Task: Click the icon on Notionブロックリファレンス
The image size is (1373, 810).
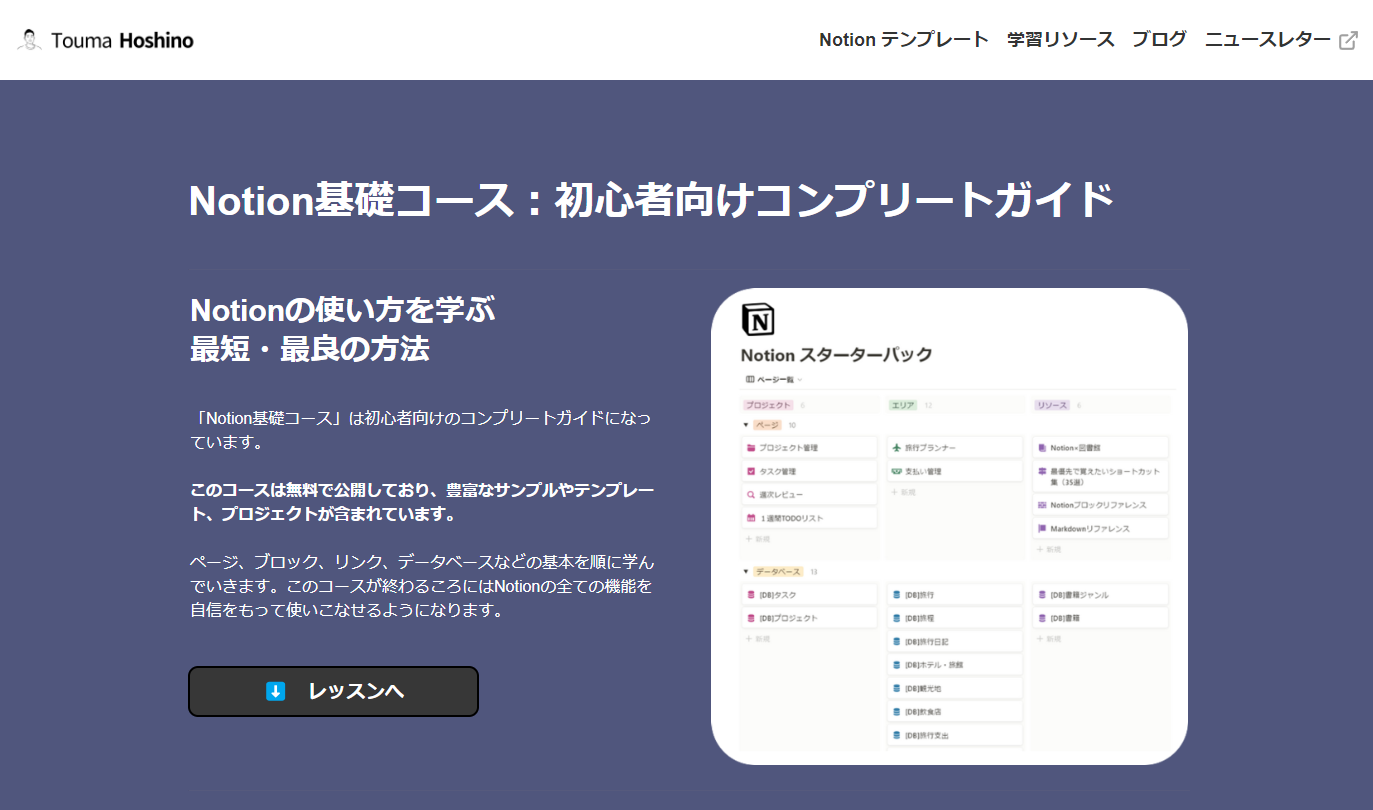Action: (1042, 505)
